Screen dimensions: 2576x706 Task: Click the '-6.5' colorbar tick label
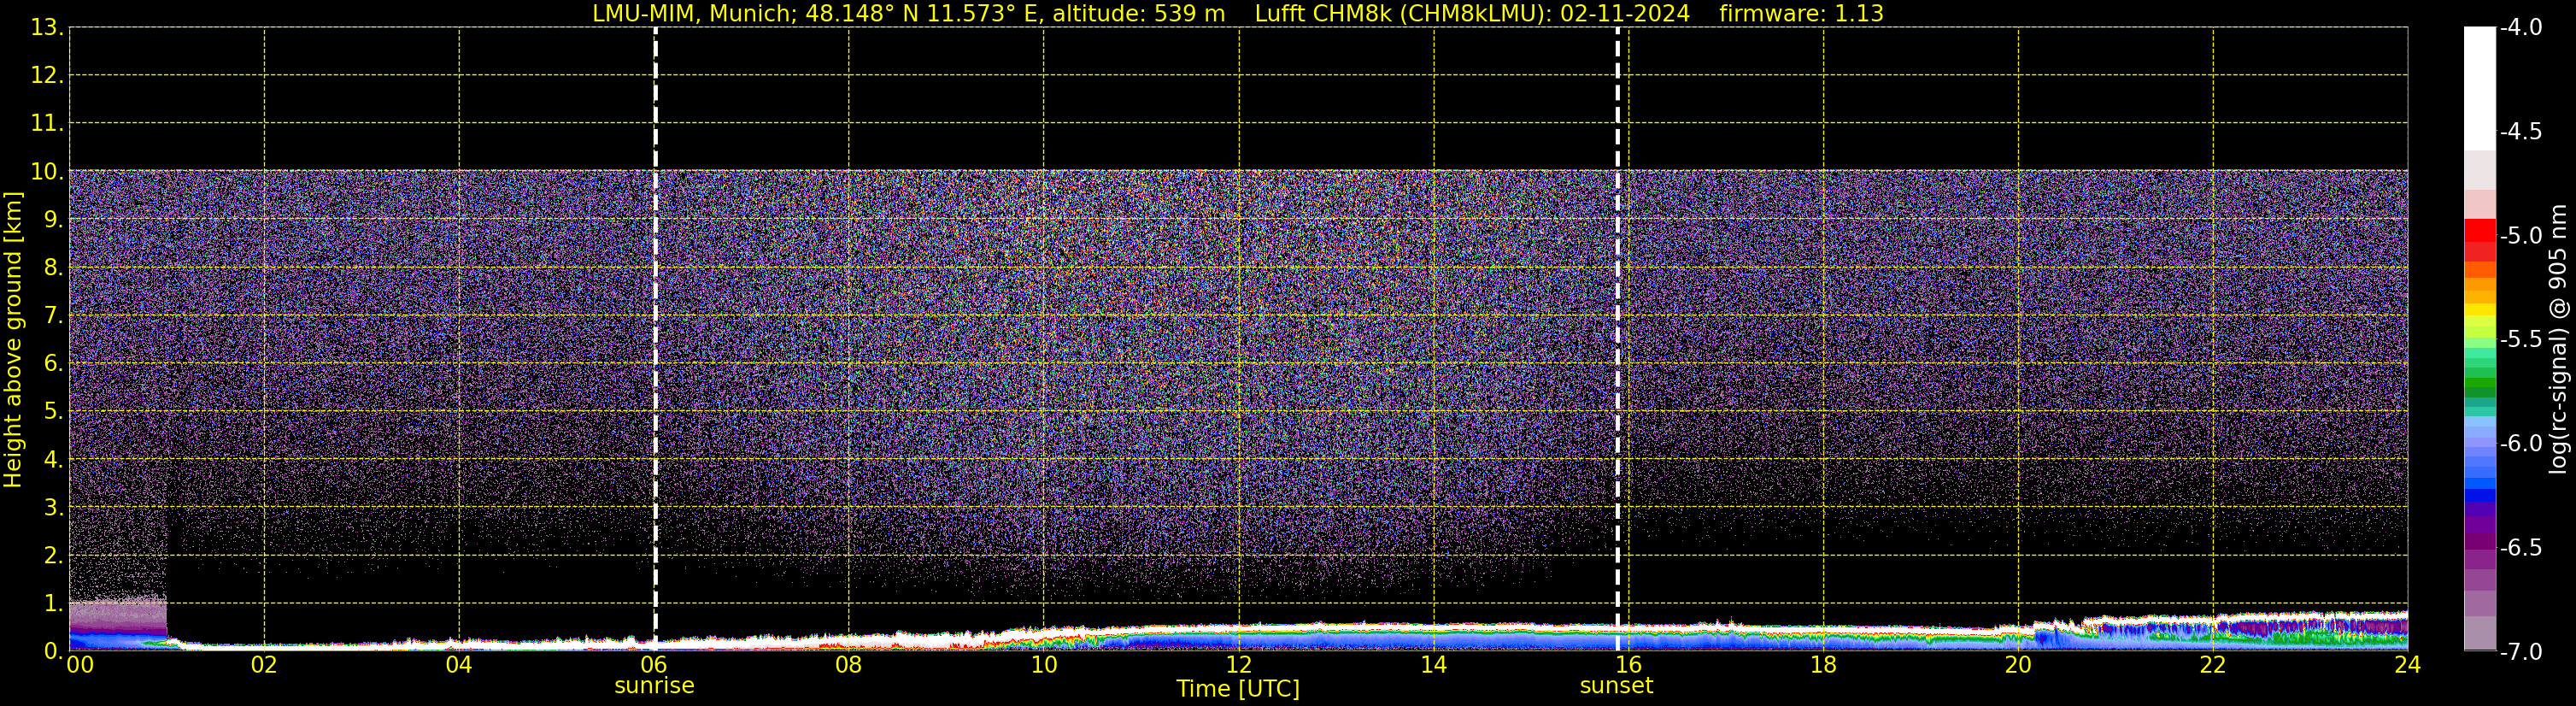[x=2521, y=548]
